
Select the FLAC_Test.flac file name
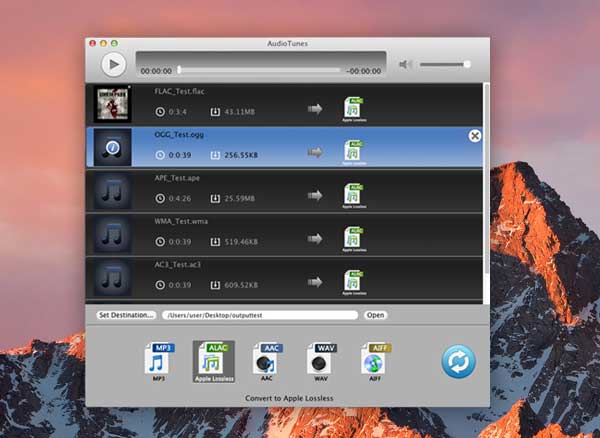[179, 91]
